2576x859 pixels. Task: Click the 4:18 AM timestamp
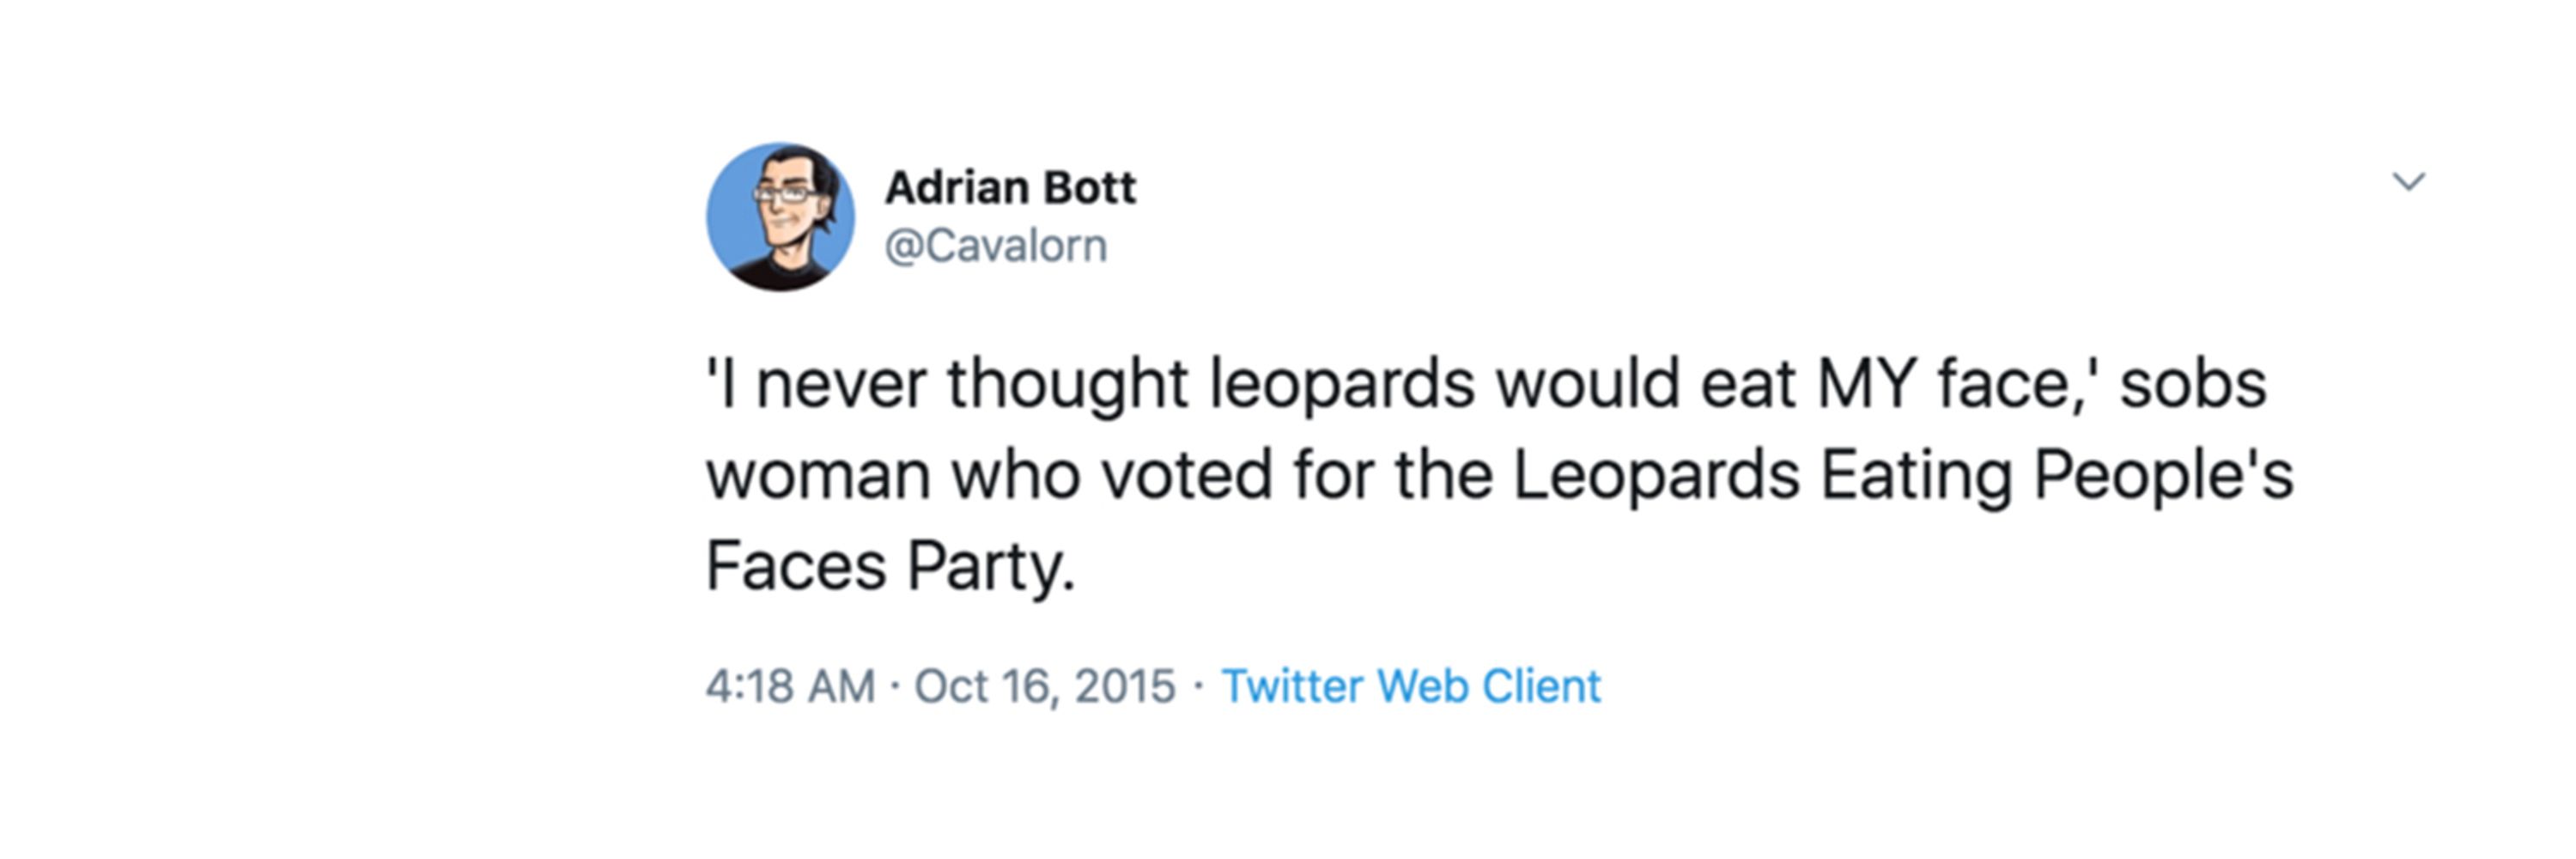790,686
